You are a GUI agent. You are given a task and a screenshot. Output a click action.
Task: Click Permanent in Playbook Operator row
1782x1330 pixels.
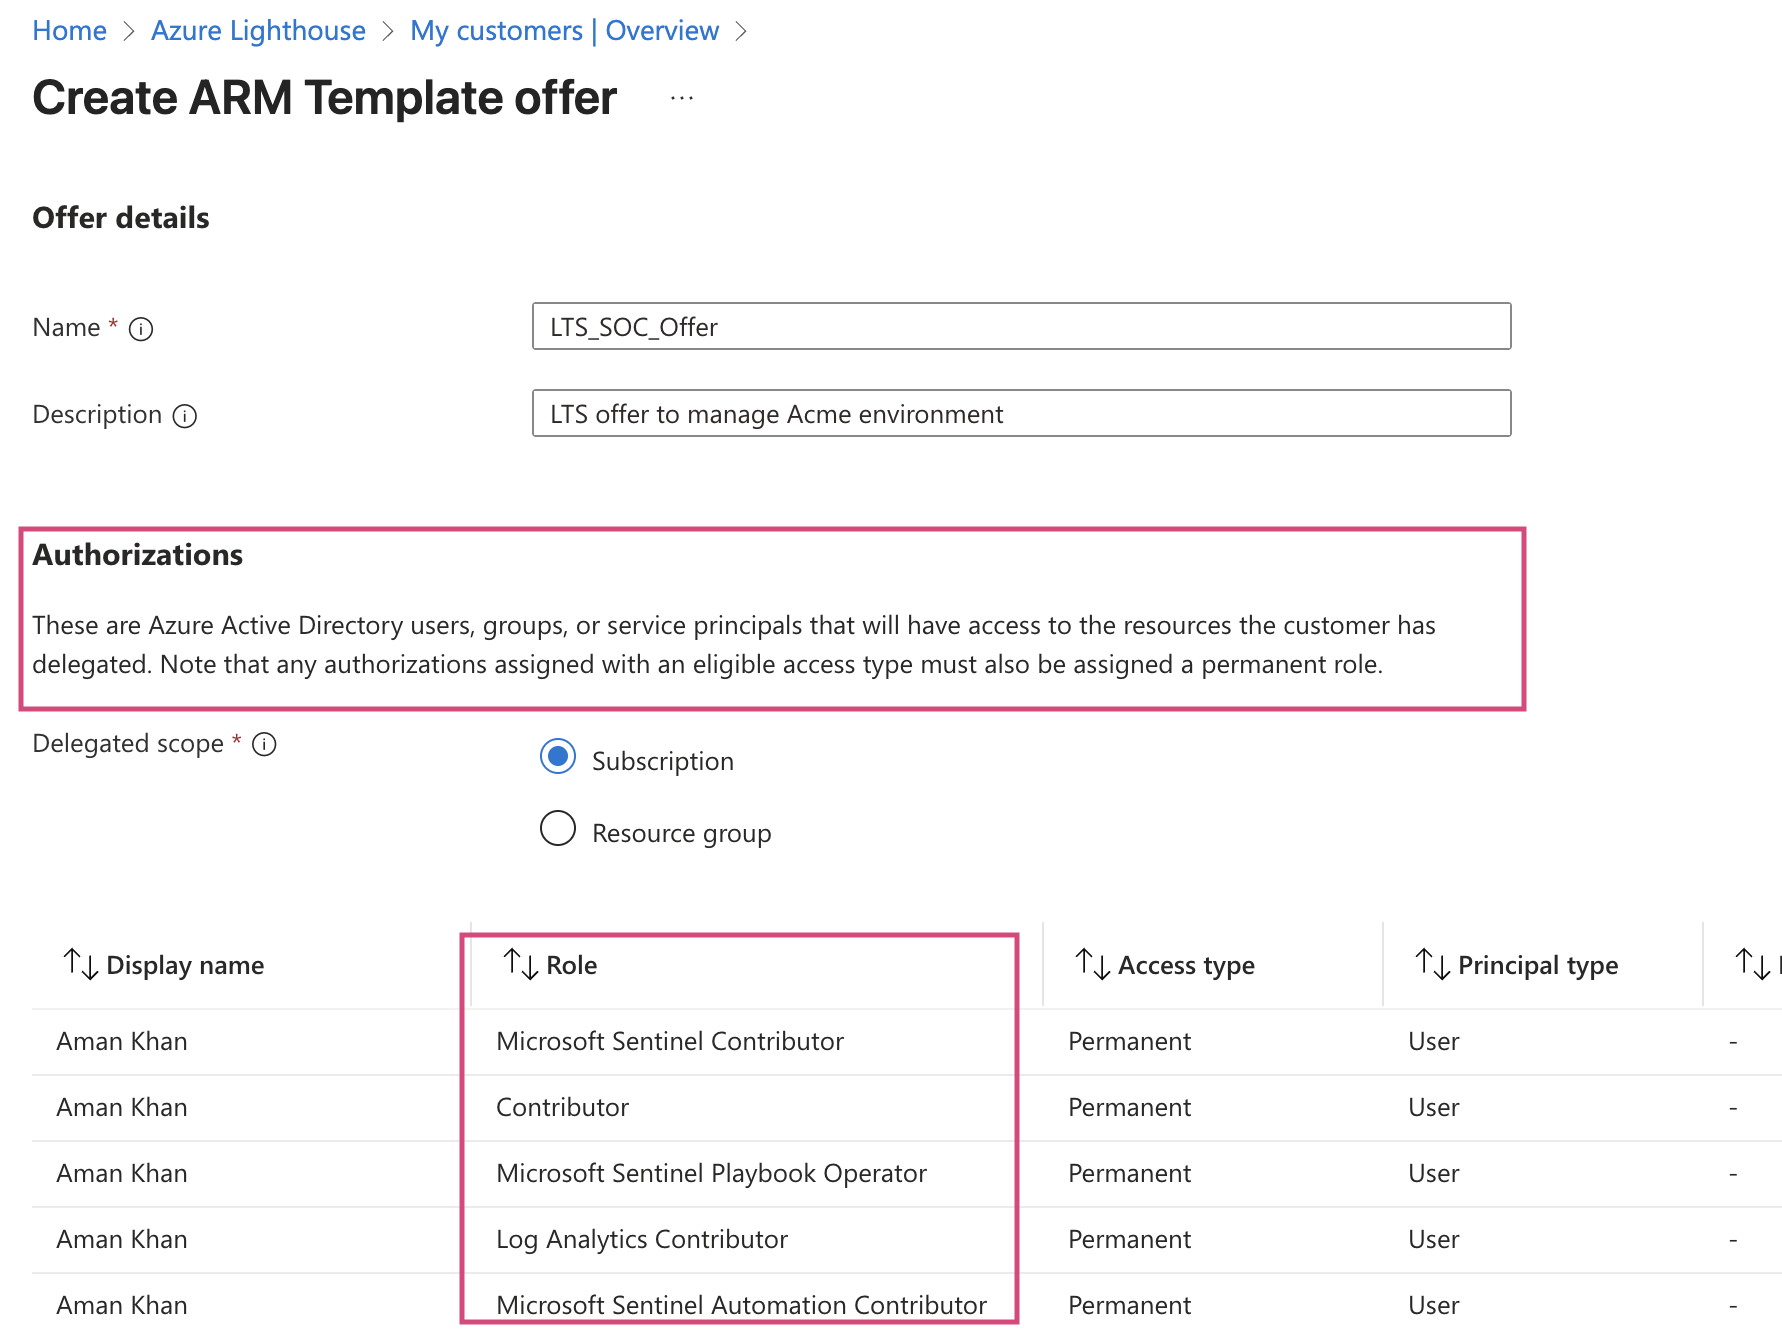1129,1173
